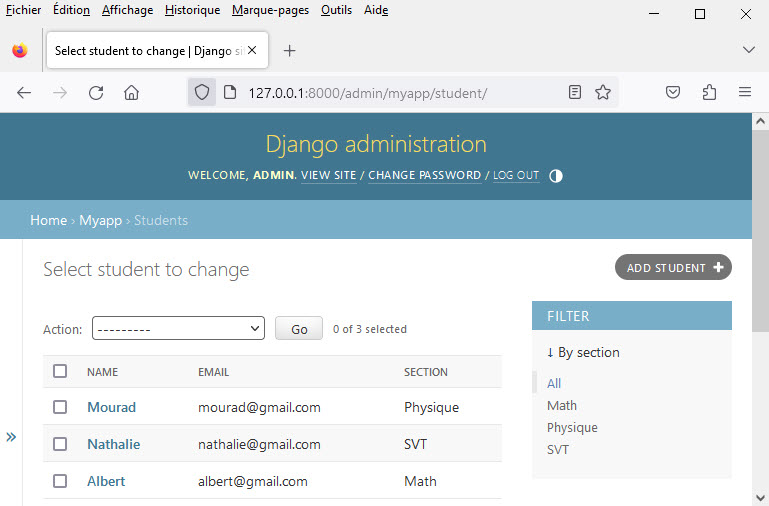Image resolution: width=769 pixels, height=506 pixels.
Task: Click the albert@gmail.com email cell
Action: coord(253,481)
